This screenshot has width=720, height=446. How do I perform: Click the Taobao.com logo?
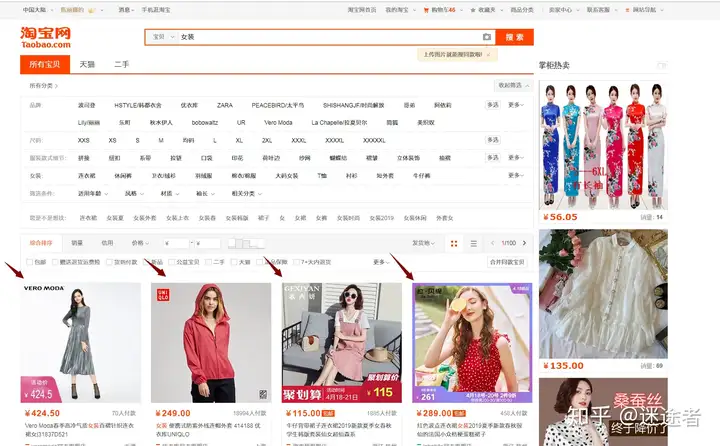tap(45, 37)
